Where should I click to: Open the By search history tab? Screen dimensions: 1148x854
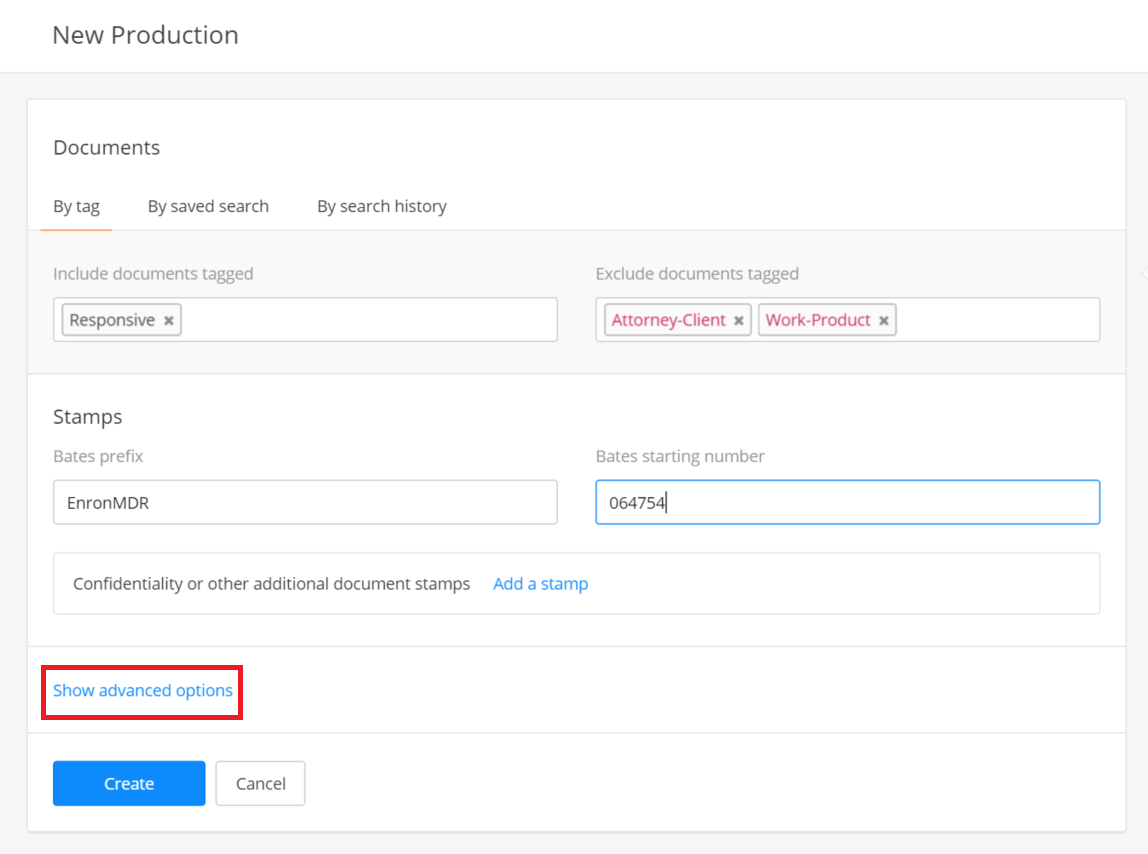(381, 207)
